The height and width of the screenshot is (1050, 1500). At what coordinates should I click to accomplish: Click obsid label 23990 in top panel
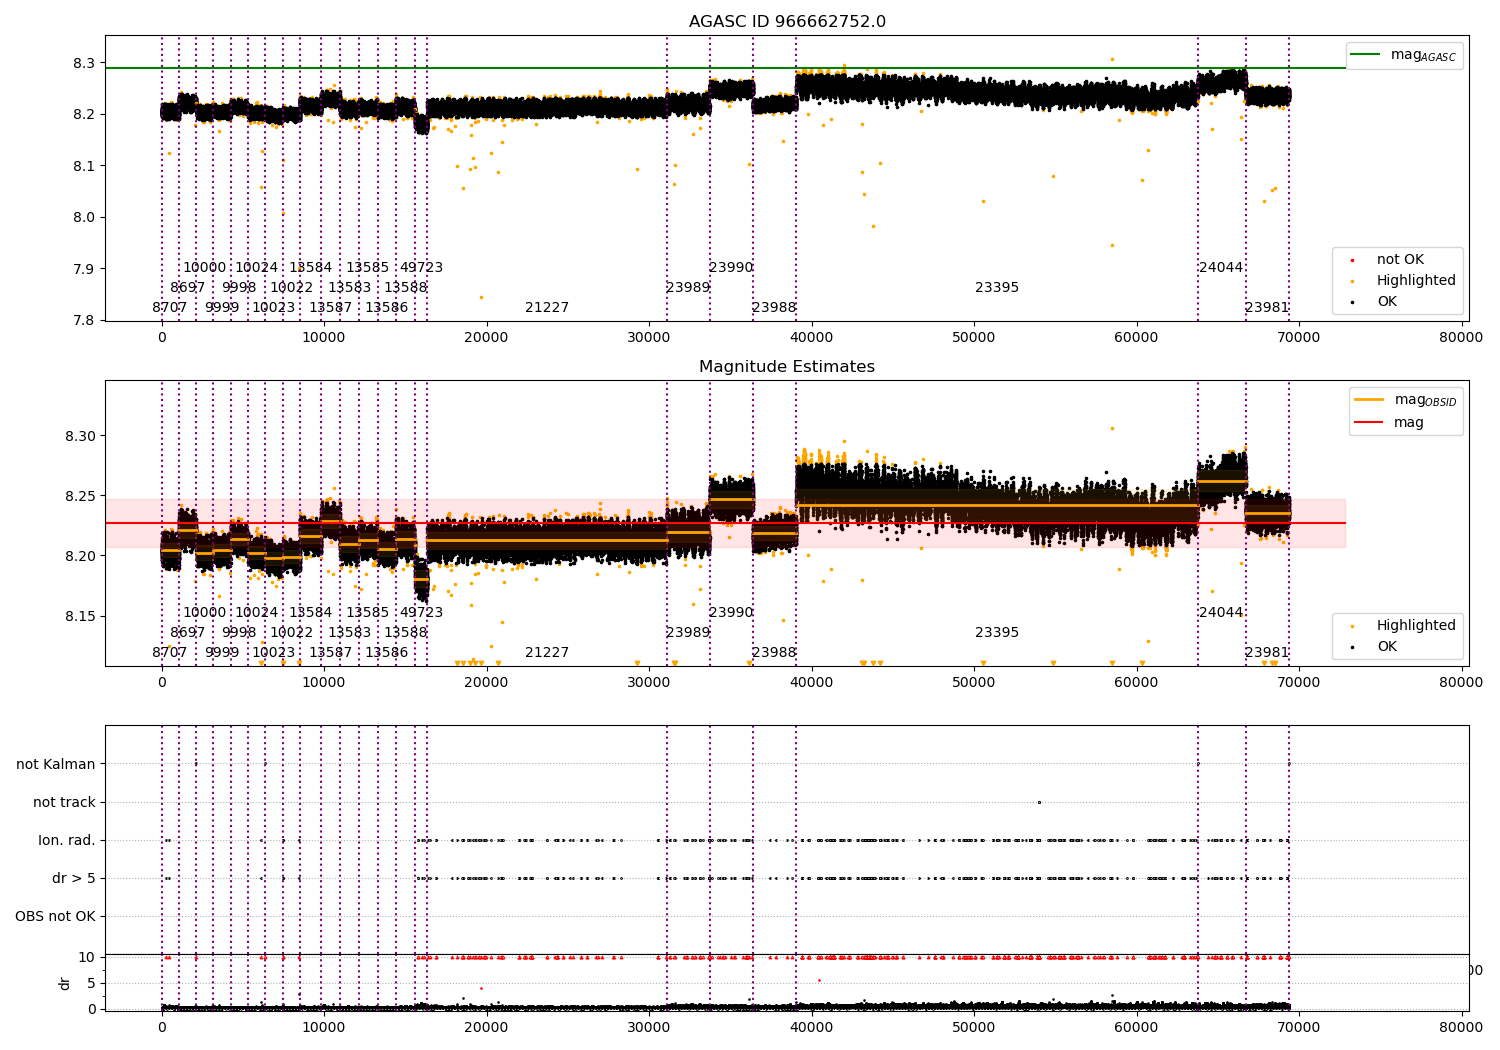(x=731, y=268)
